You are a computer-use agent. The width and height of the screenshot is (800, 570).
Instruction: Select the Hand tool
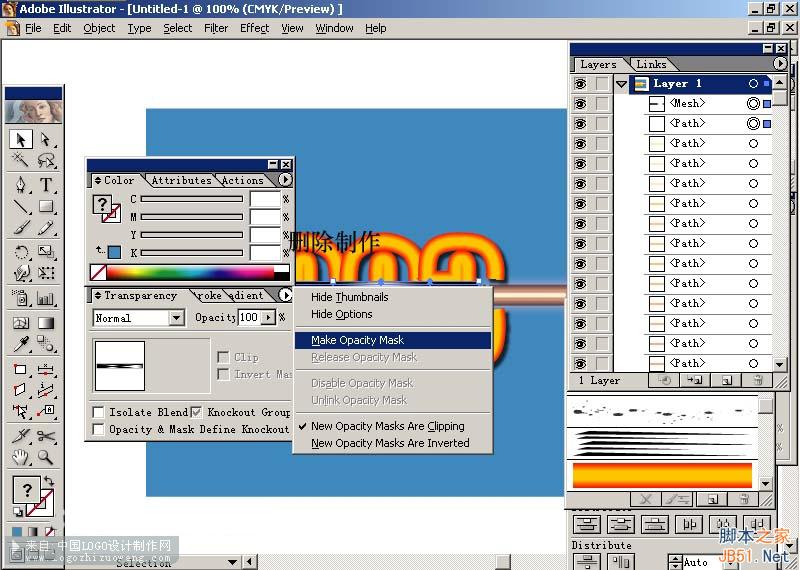coord(21,457)
